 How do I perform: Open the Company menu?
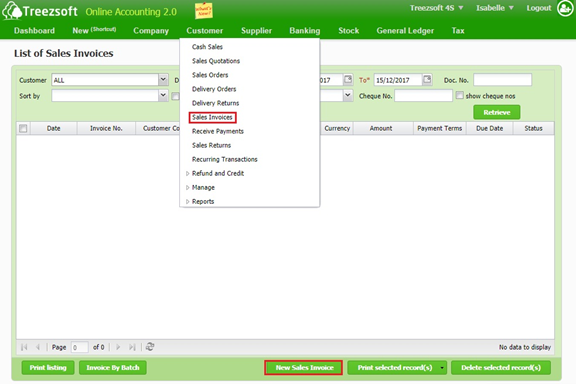151,30
